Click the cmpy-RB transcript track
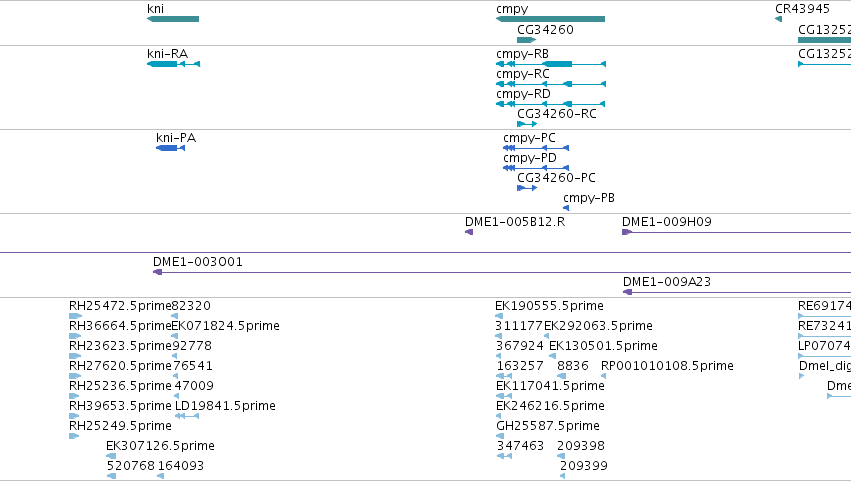This screenshot has width=851, height=481. [551, 64]
